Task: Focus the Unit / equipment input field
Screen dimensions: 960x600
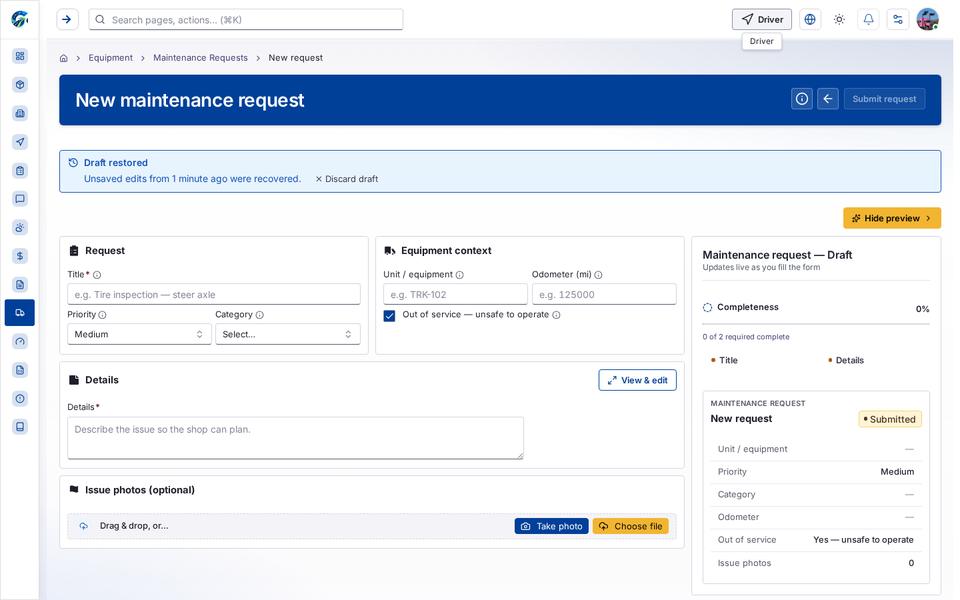Action: pyautogui.click(x=456, y=294)
